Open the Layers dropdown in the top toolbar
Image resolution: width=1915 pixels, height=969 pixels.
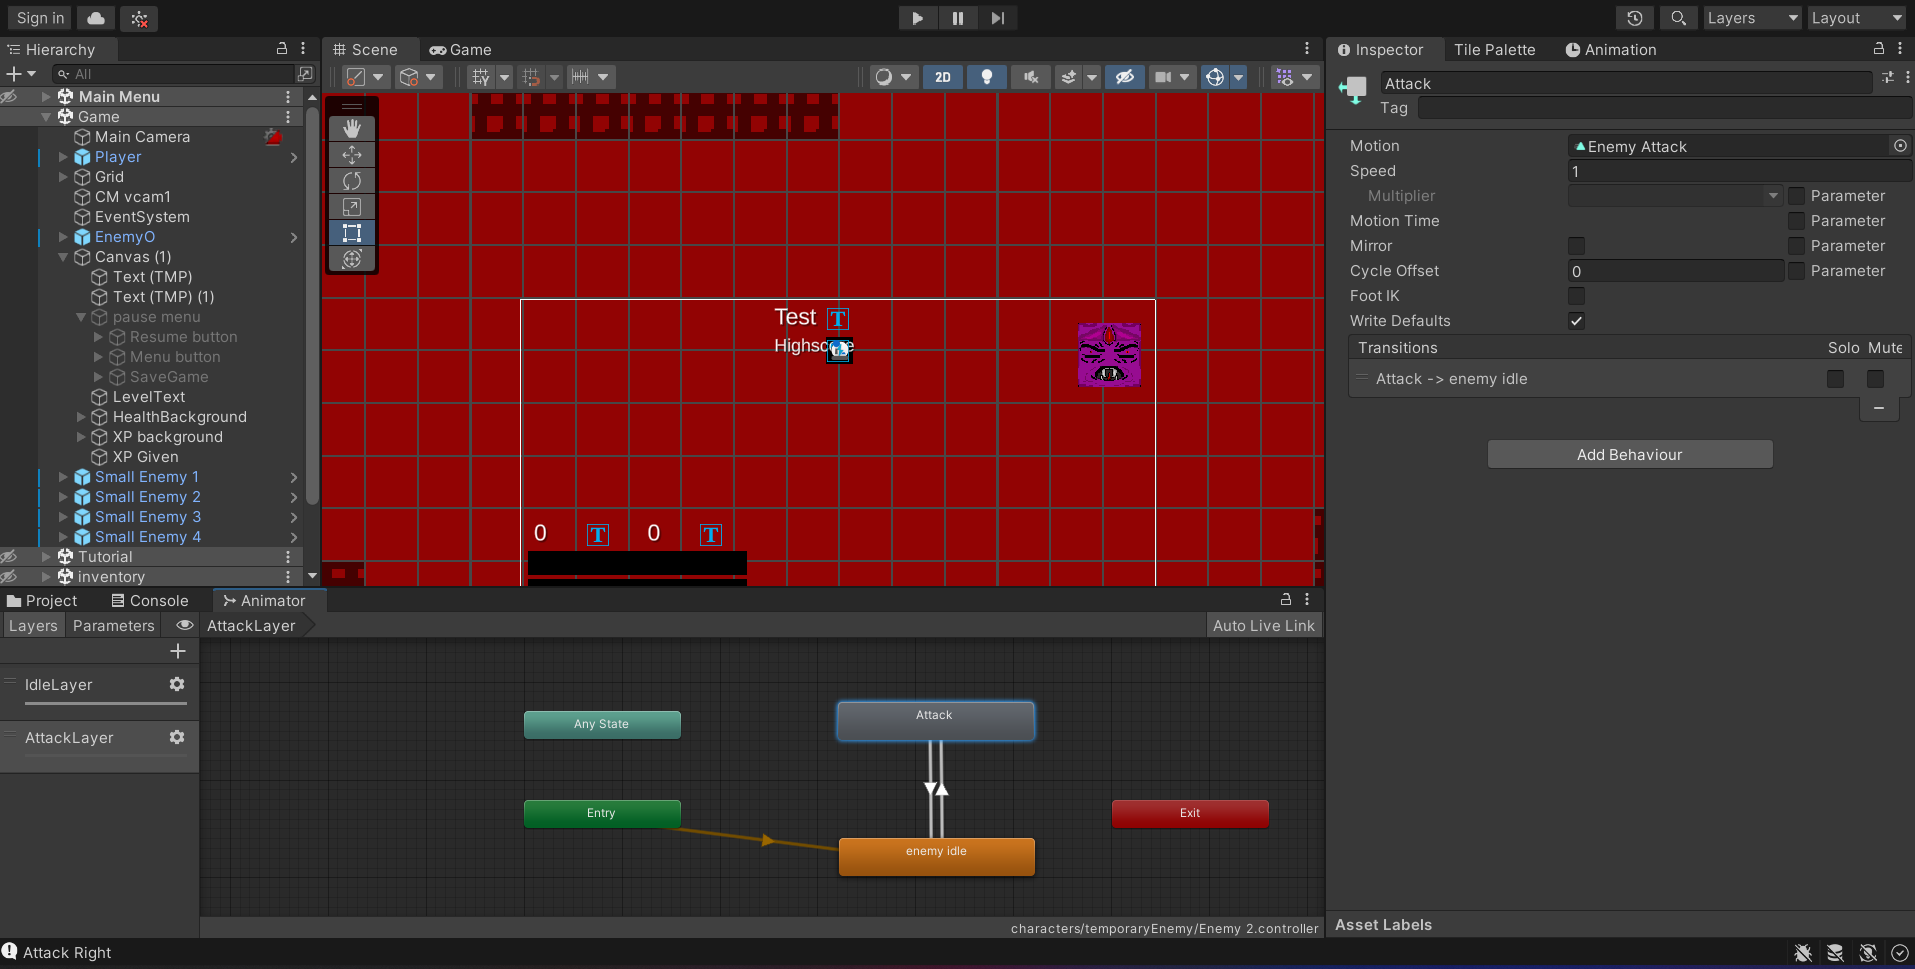coord(1750,18)
